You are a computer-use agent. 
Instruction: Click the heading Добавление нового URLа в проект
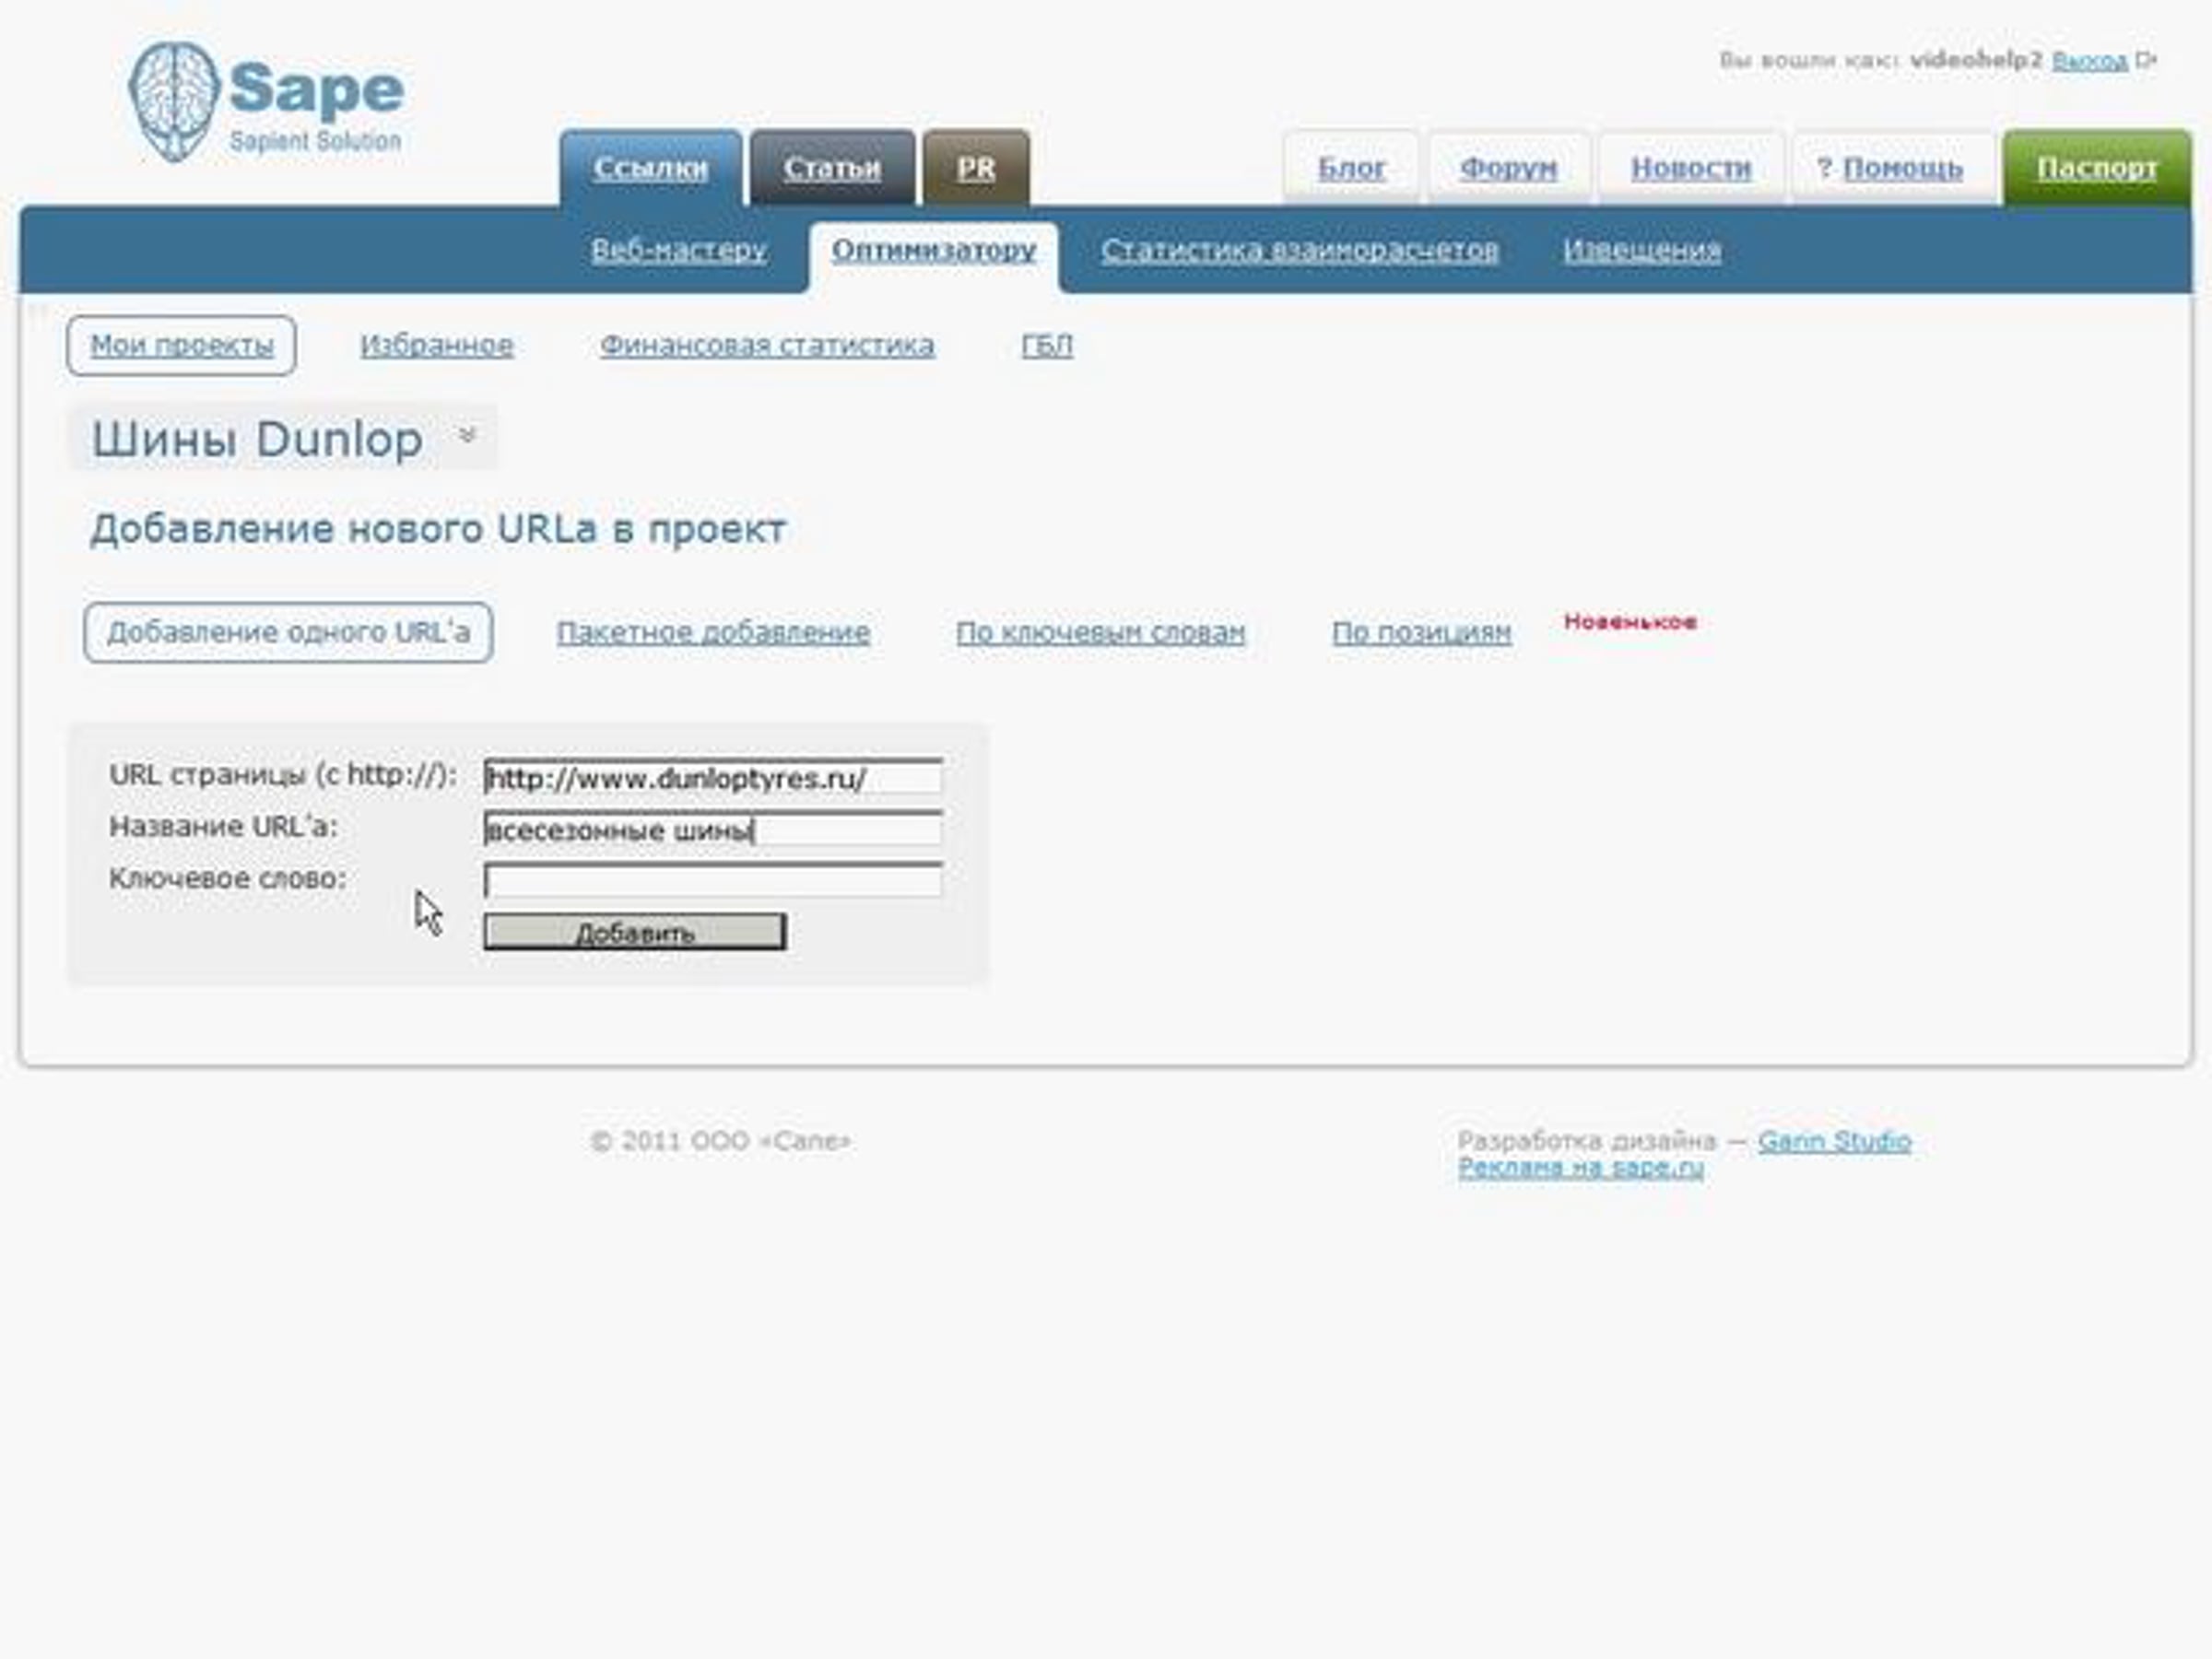pos(438,529)
